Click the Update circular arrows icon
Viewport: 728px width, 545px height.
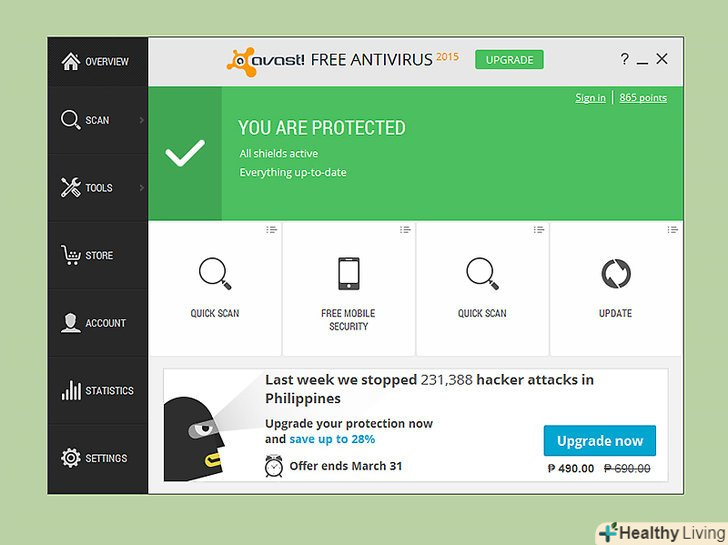tap(616, 273)
